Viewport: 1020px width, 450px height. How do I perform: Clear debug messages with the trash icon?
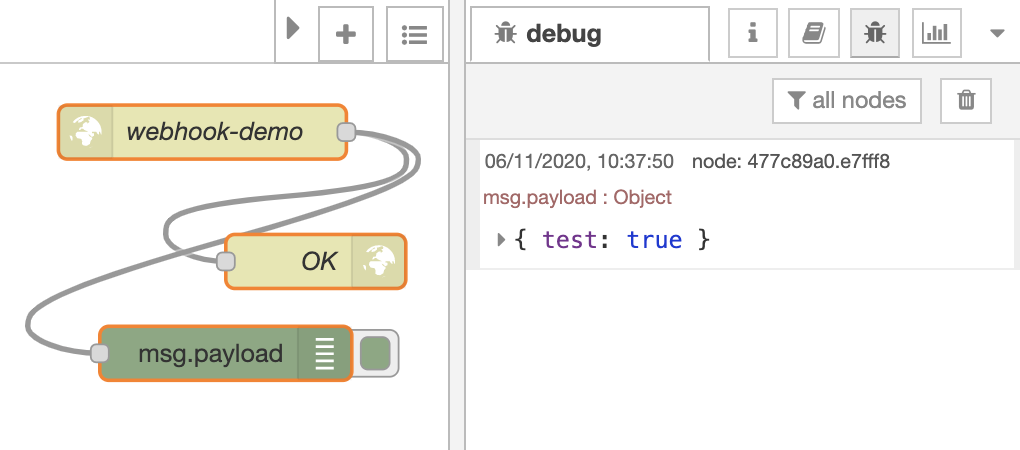click(x=966, y=100)
